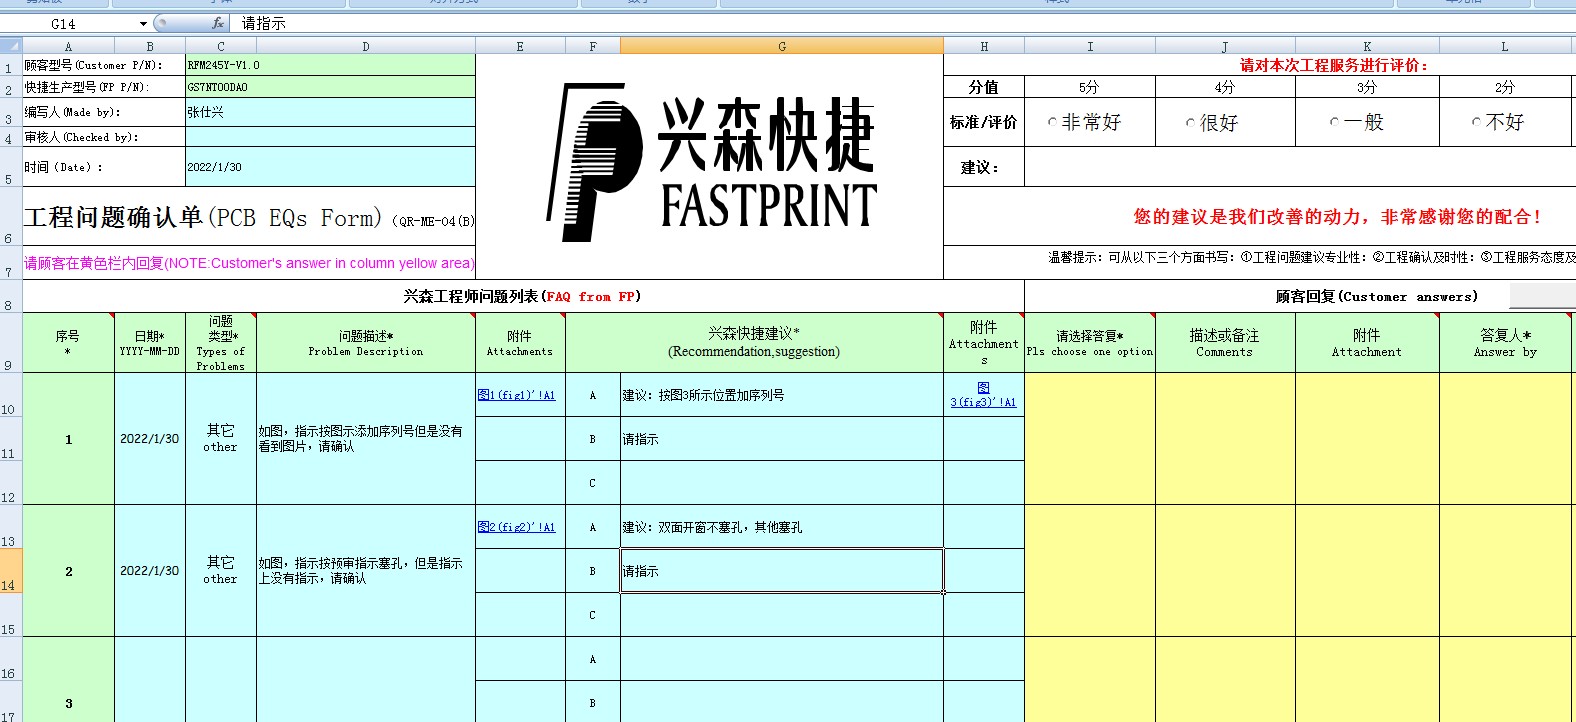The height and width of the screenshot is (722, 1576).
Task: Select the 一般 3-point radio button
Action: (1334, 122)
